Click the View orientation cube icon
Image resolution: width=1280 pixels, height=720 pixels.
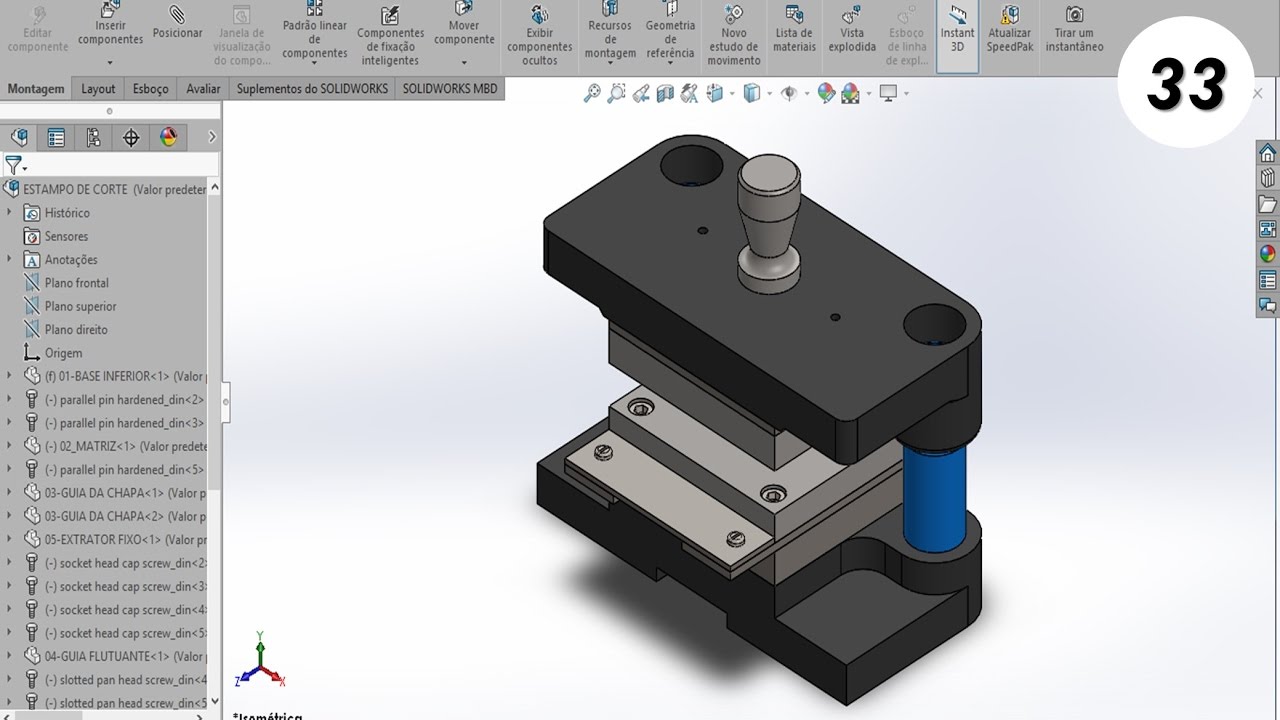click(715, 93)
